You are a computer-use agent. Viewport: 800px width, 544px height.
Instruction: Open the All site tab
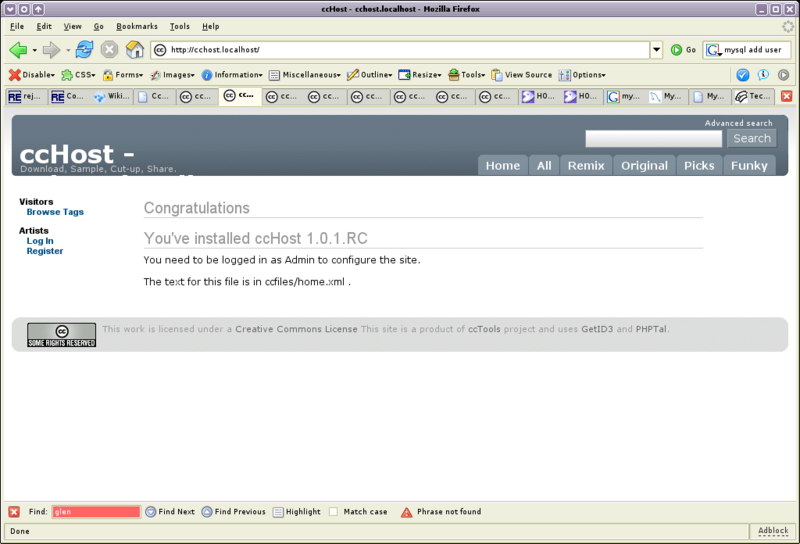pos(544,165)
